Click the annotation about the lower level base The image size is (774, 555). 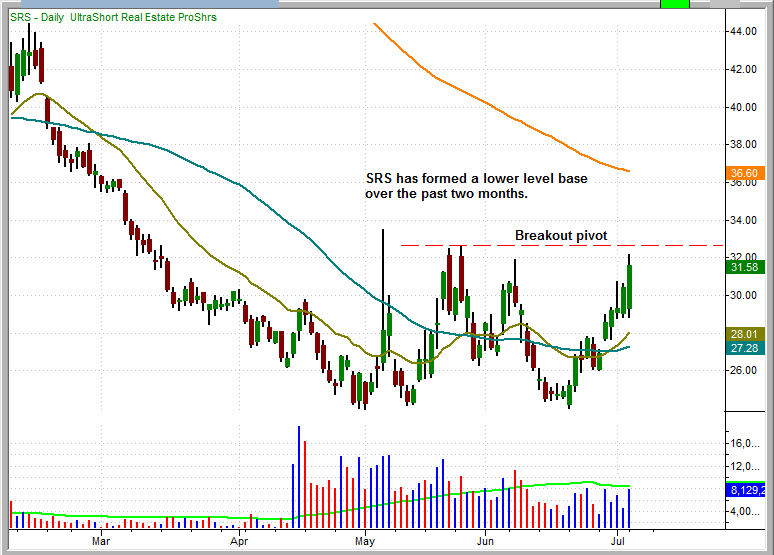(476, 186)
